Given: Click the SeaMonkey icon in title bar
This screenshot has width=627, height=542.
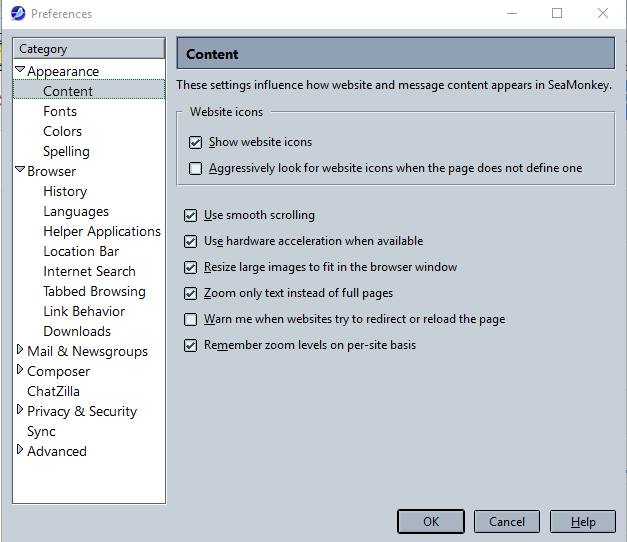Looking at the screenshot, I should (17, 13).
